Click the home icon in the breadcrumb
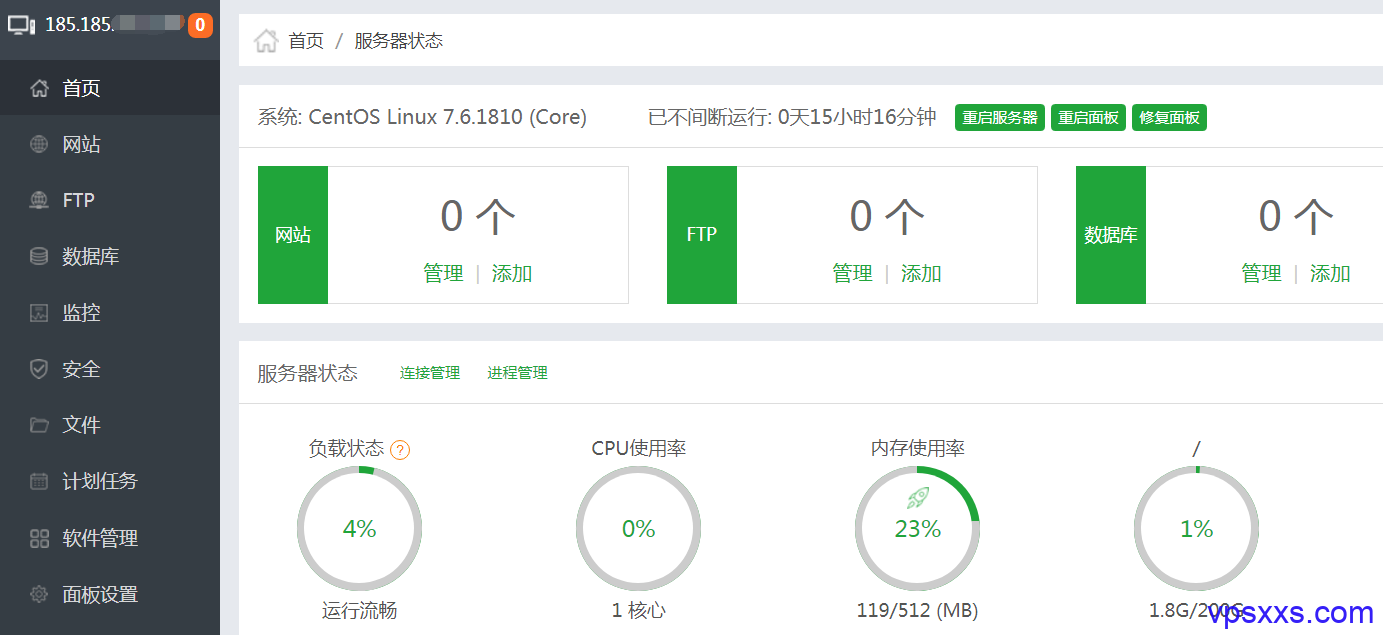The width and height of the screenshot is (1383, 635). tap(265, 41)
